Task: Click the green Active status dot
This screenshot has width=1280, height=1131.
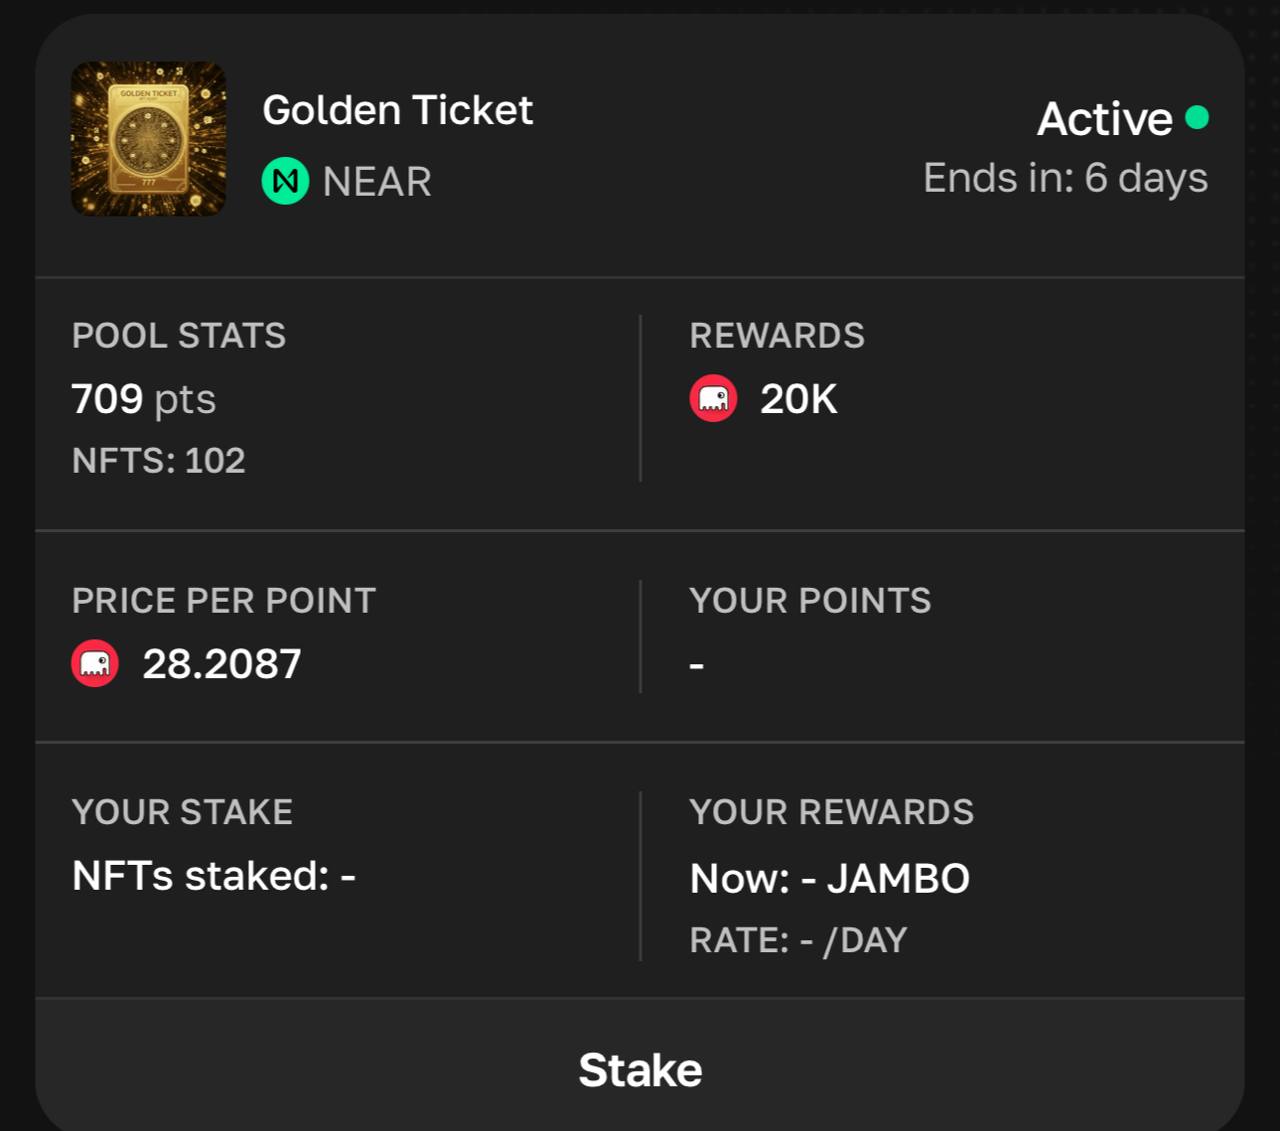Action: point(1196,118)
